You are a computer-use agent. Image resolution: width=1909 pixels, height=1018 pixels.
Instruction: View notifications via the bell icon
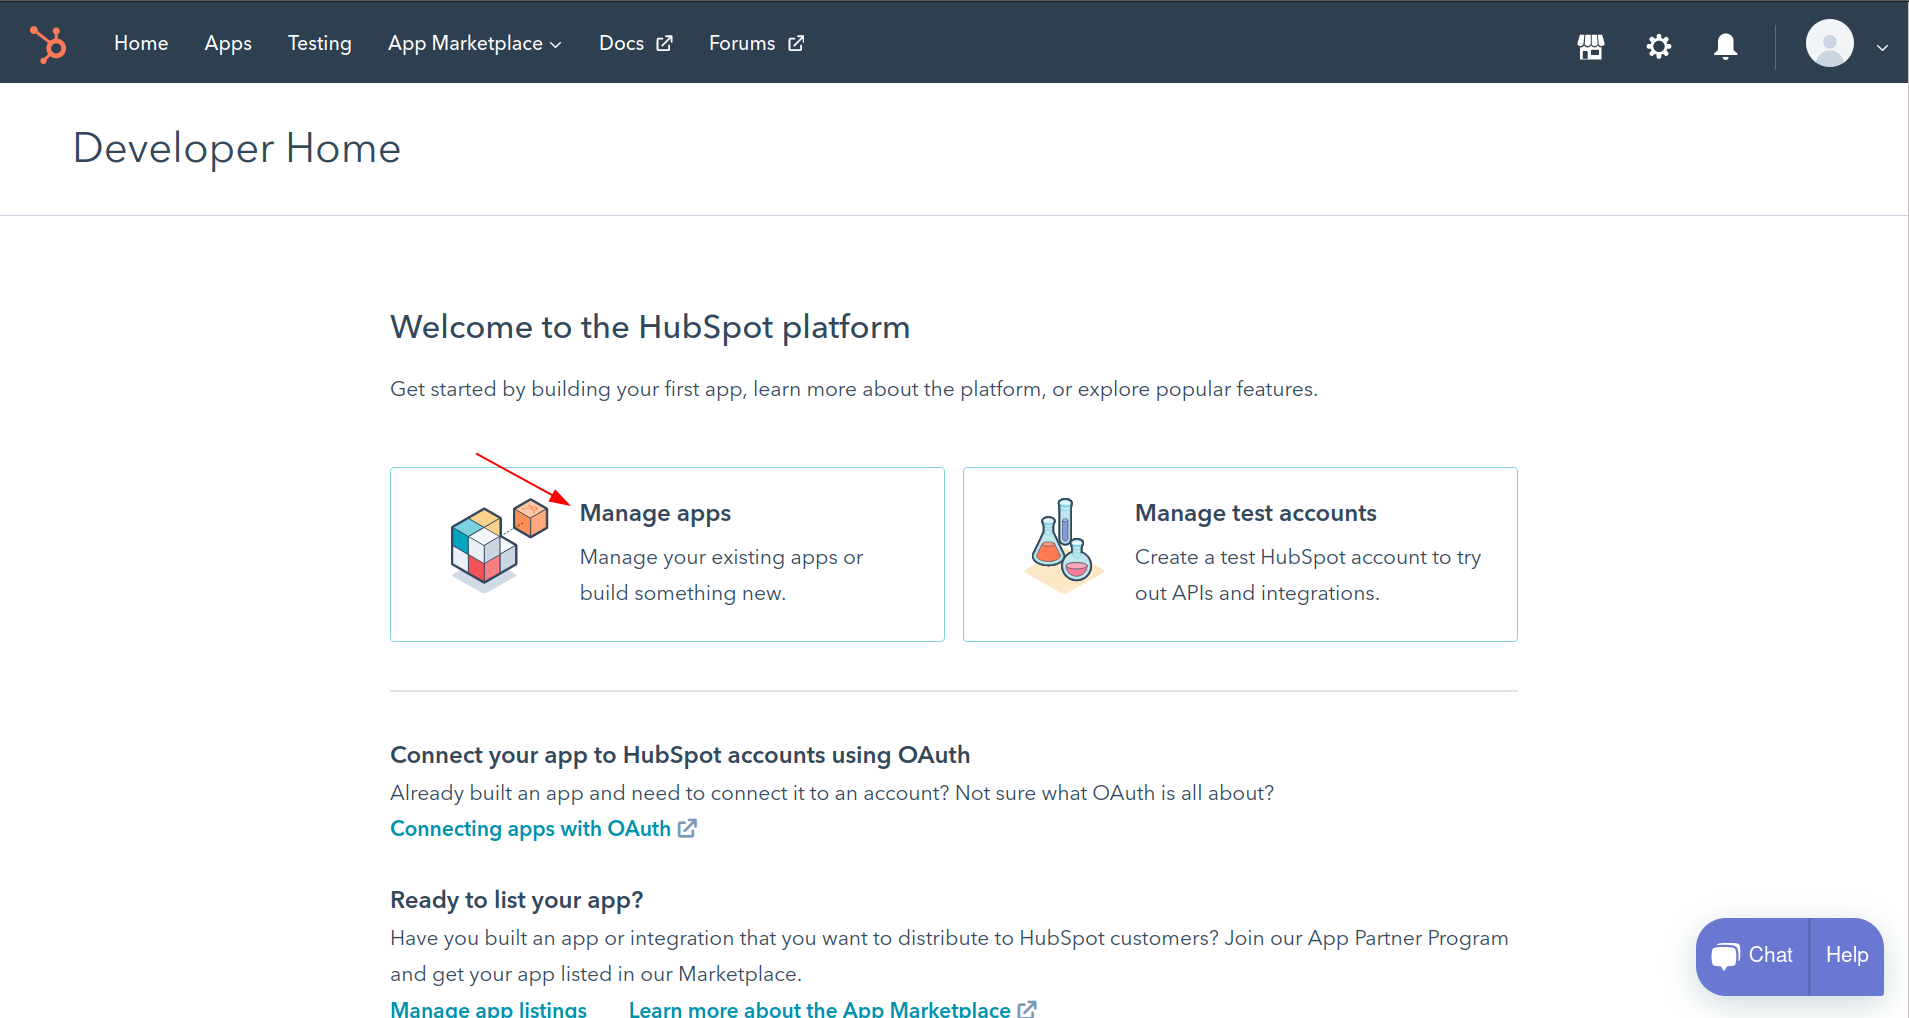pyautogui.click(x=1724, y=45)
